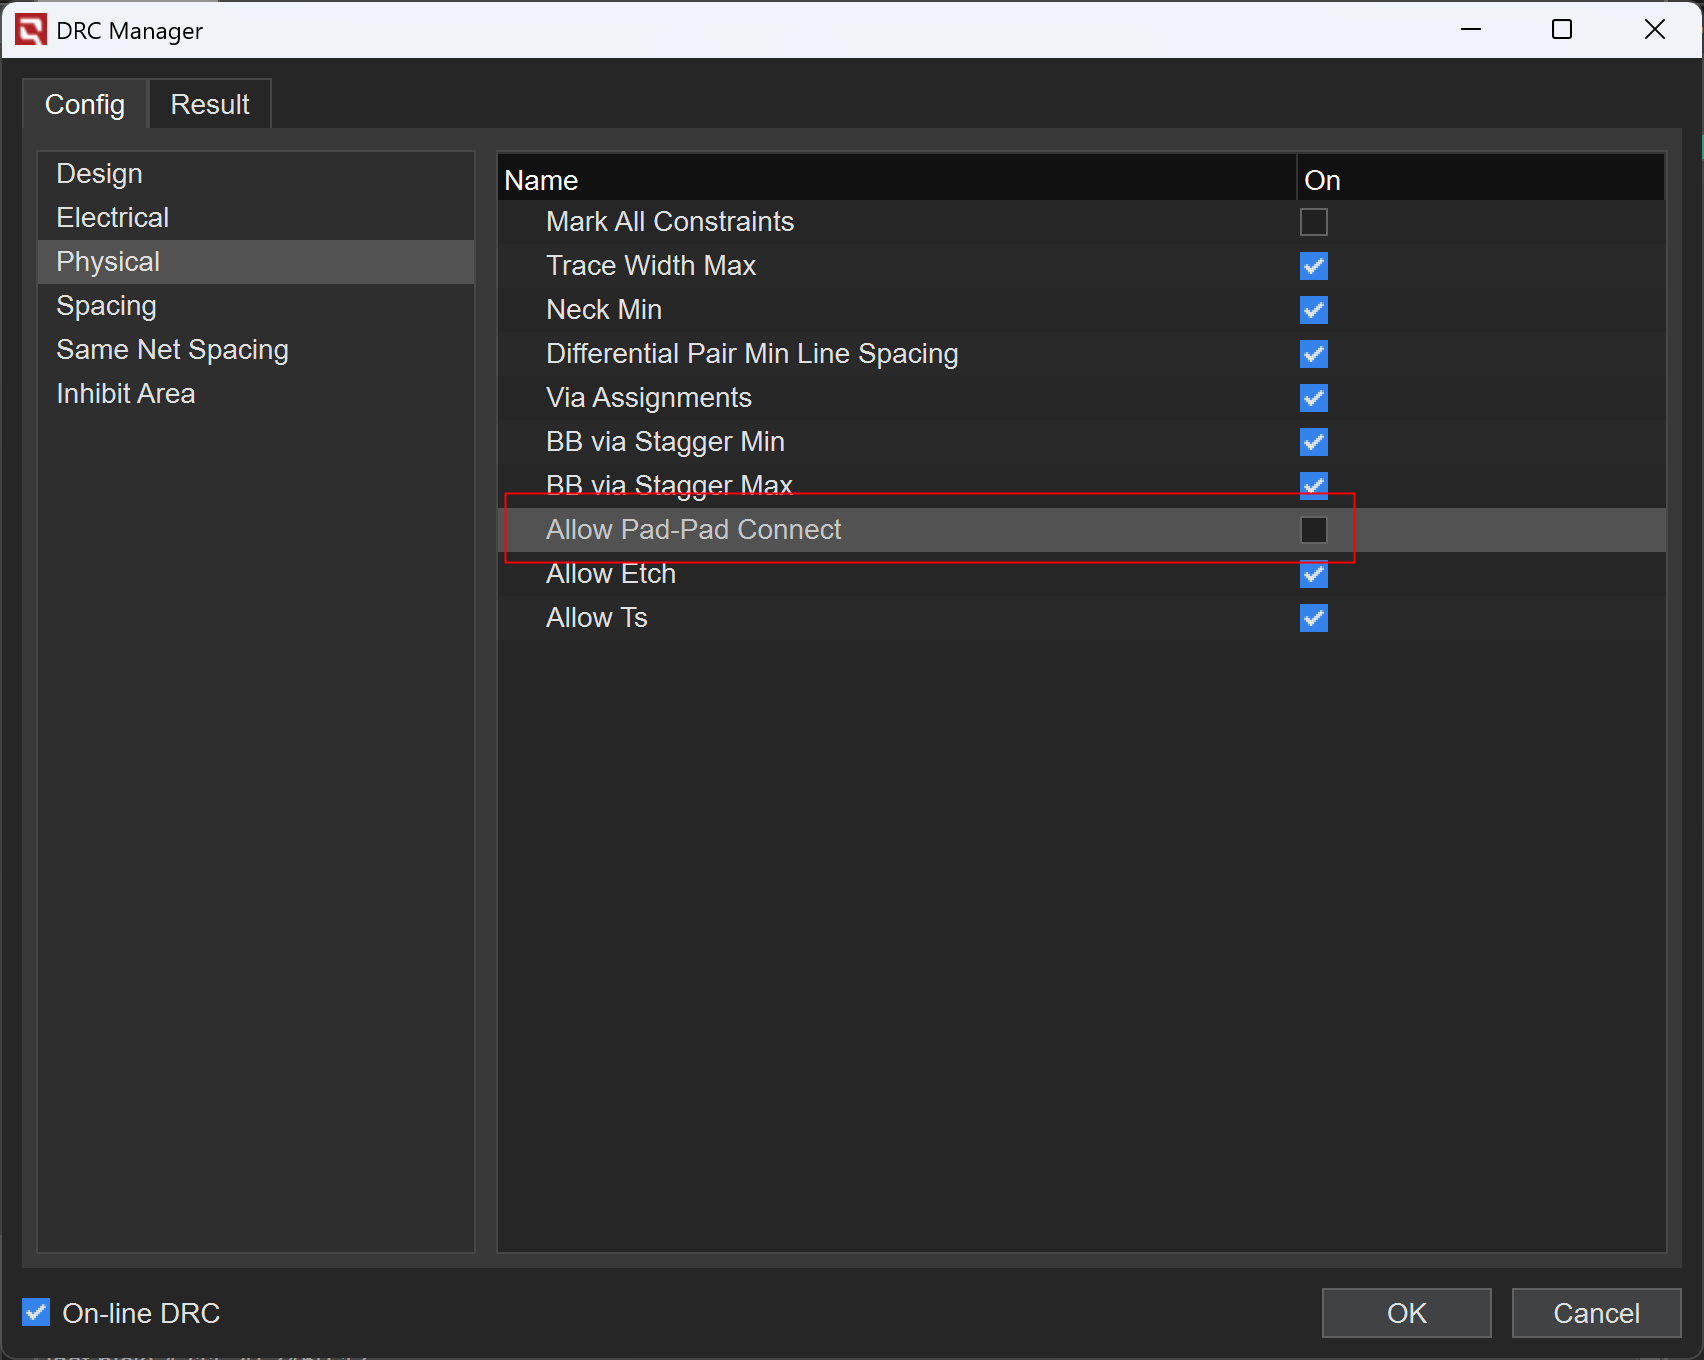The image size is (1704, 1360).
Task: Enable Allow Pad-Pad Connect checkbox
Action: coord(1313,530)
